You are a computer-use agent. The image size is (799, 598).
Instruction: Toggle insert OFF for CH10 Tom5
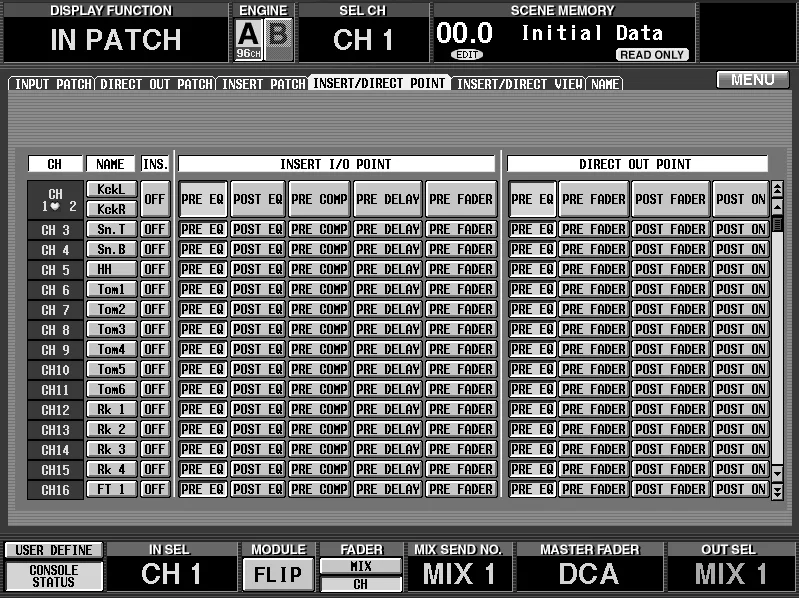point(155,369)
